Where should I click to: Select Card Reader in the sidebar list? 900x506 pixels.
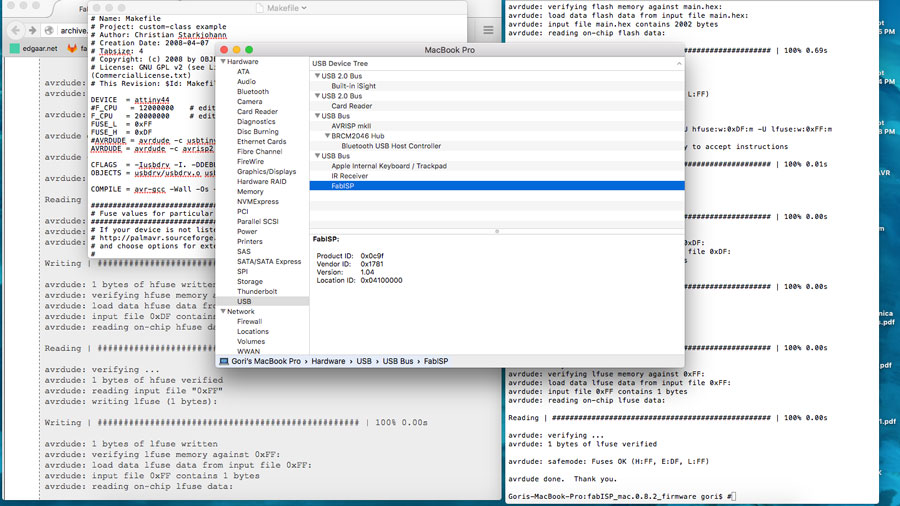click(x=257, y=112)
